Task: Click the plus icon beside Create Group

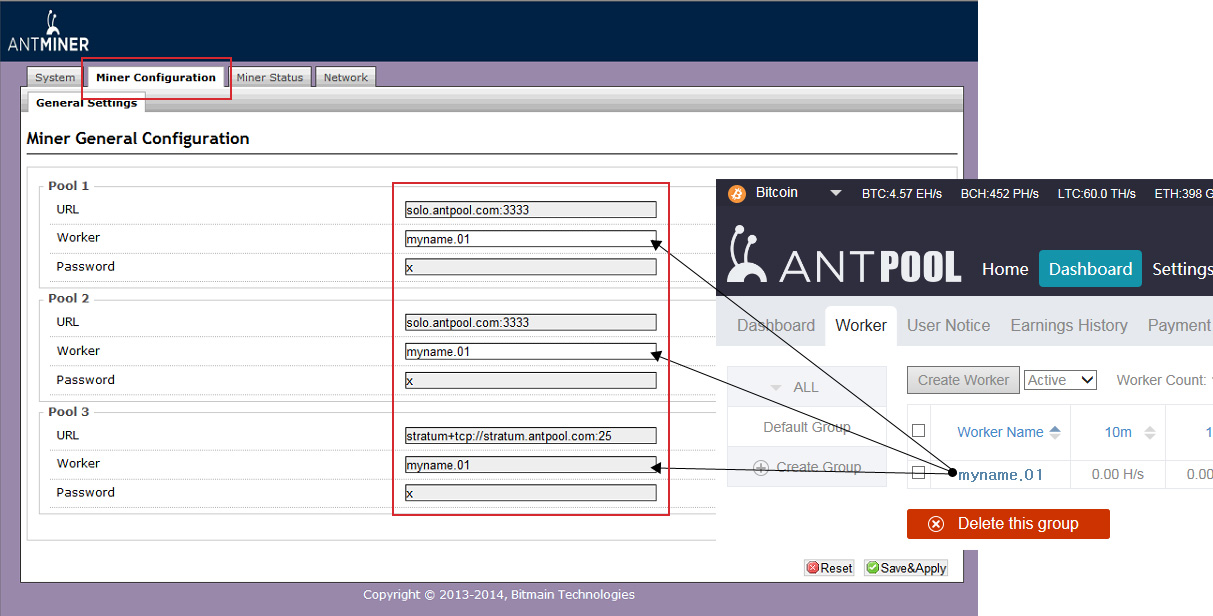Action: click(761, 467)
